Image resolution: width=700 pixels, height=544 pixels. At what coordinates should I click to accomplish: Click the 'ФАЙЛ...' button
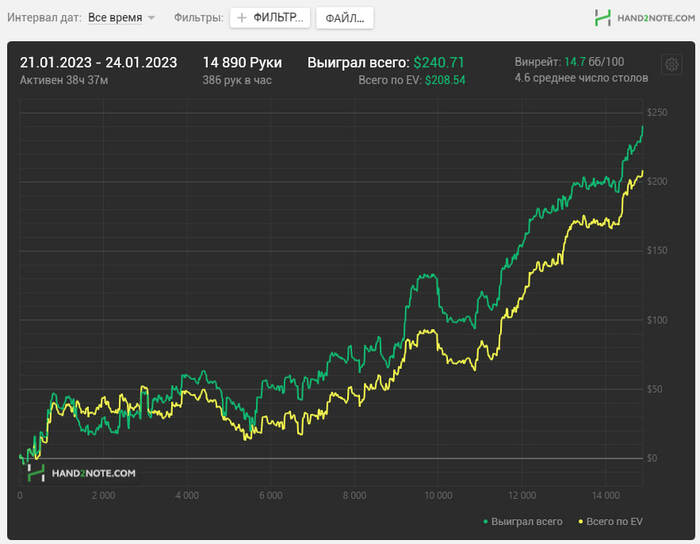(x=345, y=18)
